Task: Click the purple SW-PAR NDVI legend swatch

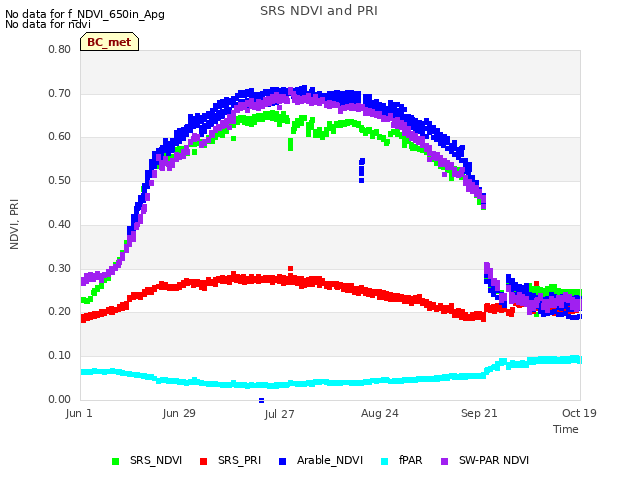Action: 444,461
